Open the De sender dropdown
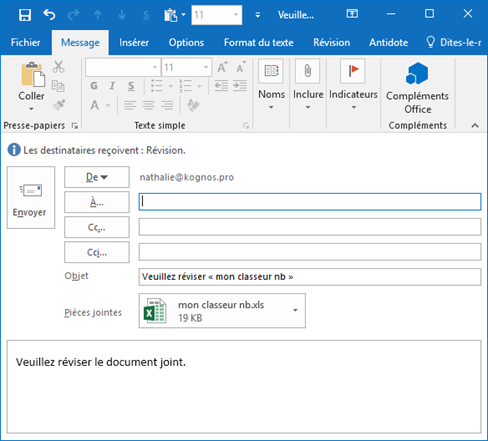The height and width of the screenshot is (441, 488). (97, 177)
